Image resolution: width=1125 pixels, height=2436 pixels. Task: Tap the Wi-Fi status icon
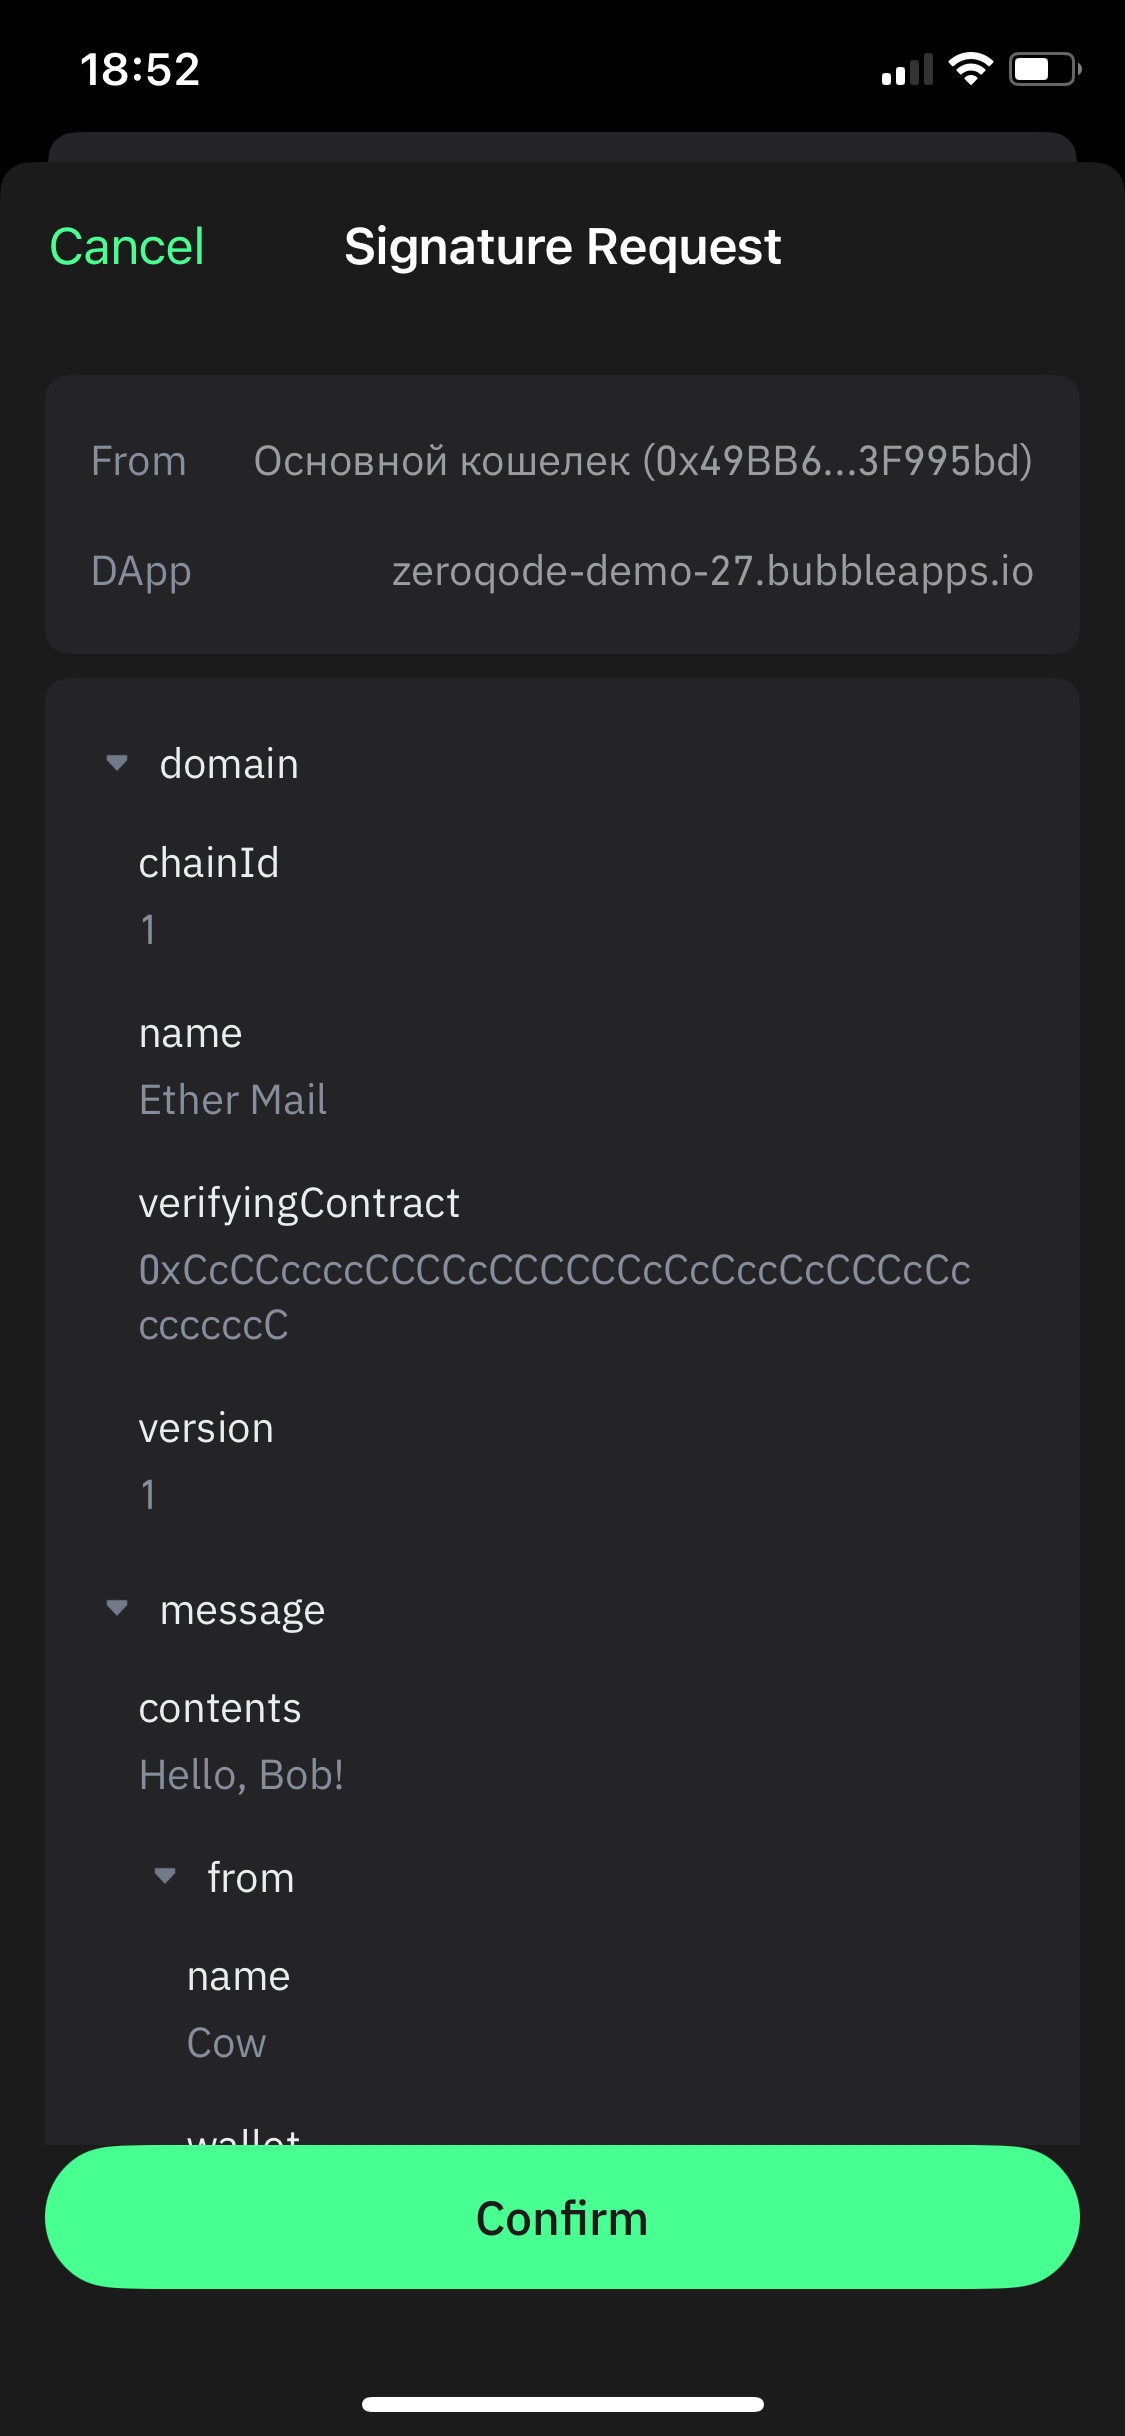[x=970, y=69]
